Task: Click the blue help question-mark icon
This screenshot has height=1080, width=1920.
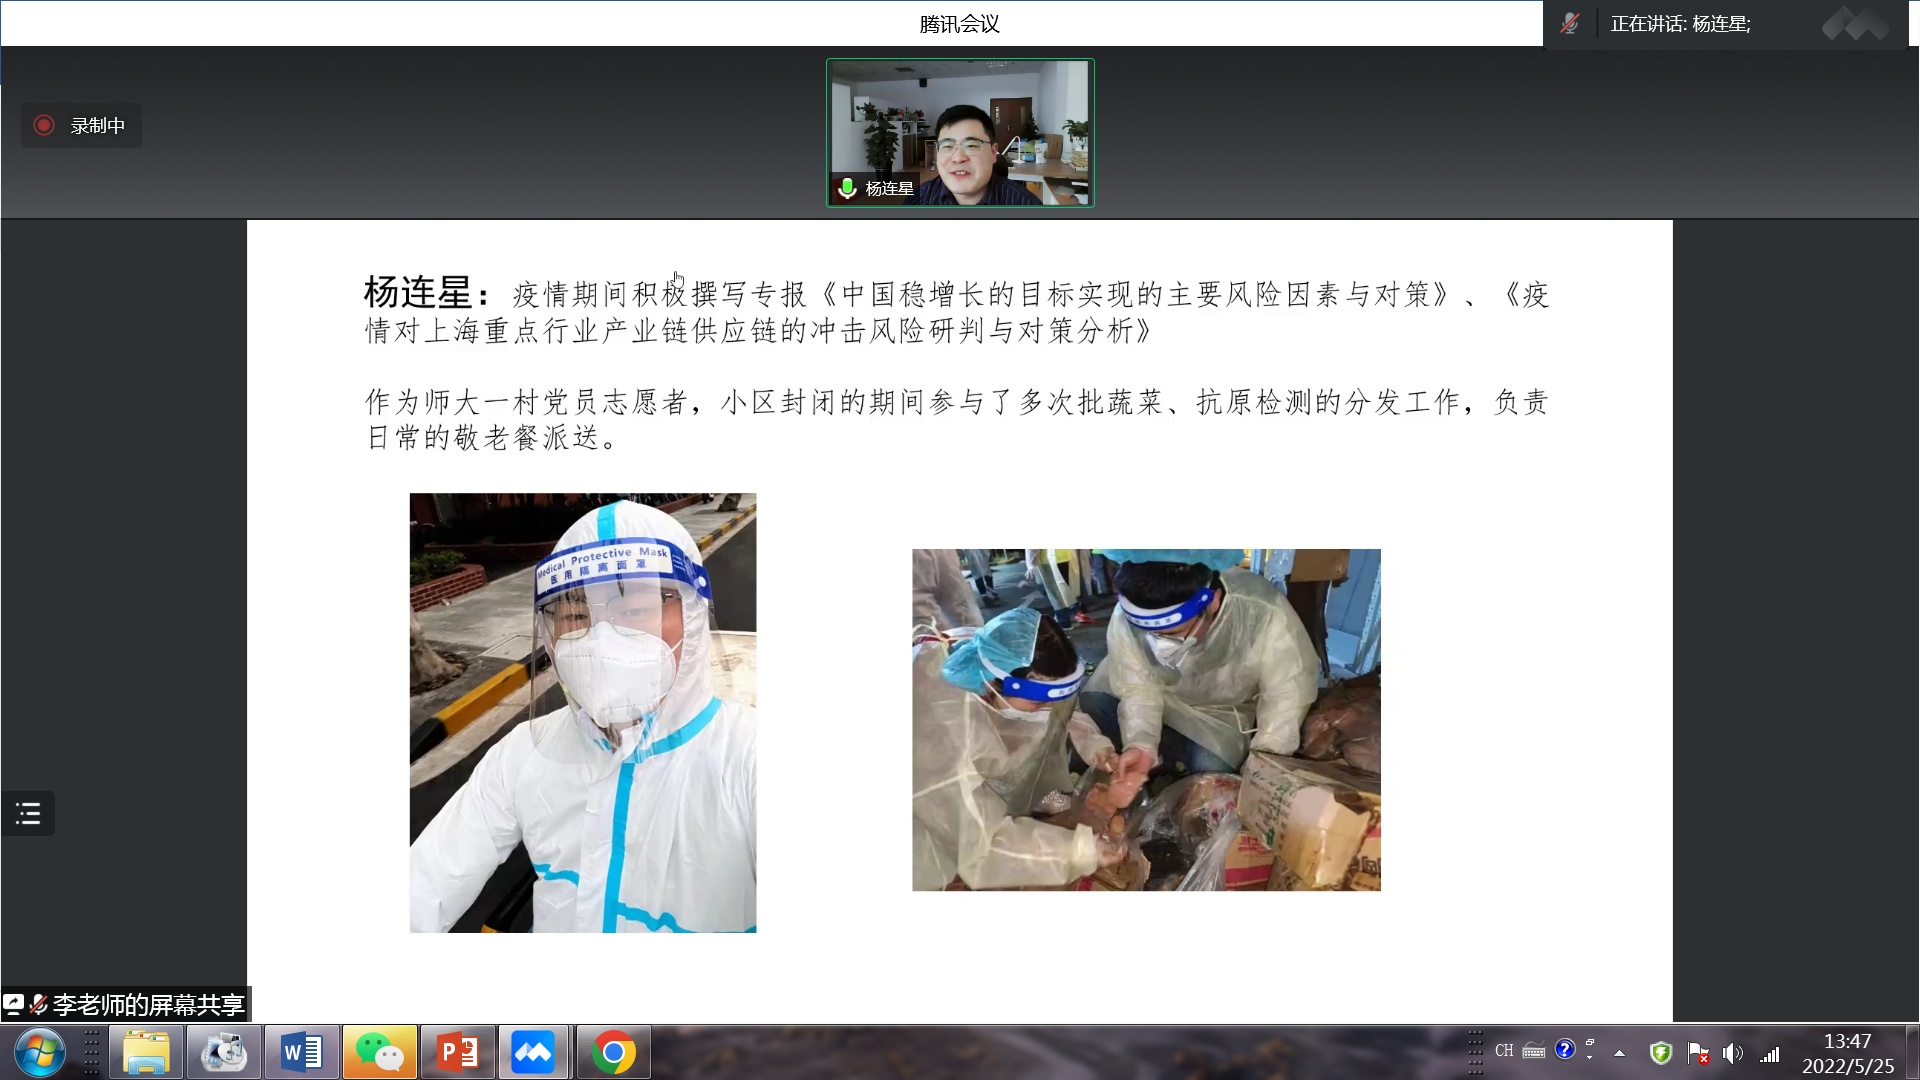Action: tap(1565, 1049)
